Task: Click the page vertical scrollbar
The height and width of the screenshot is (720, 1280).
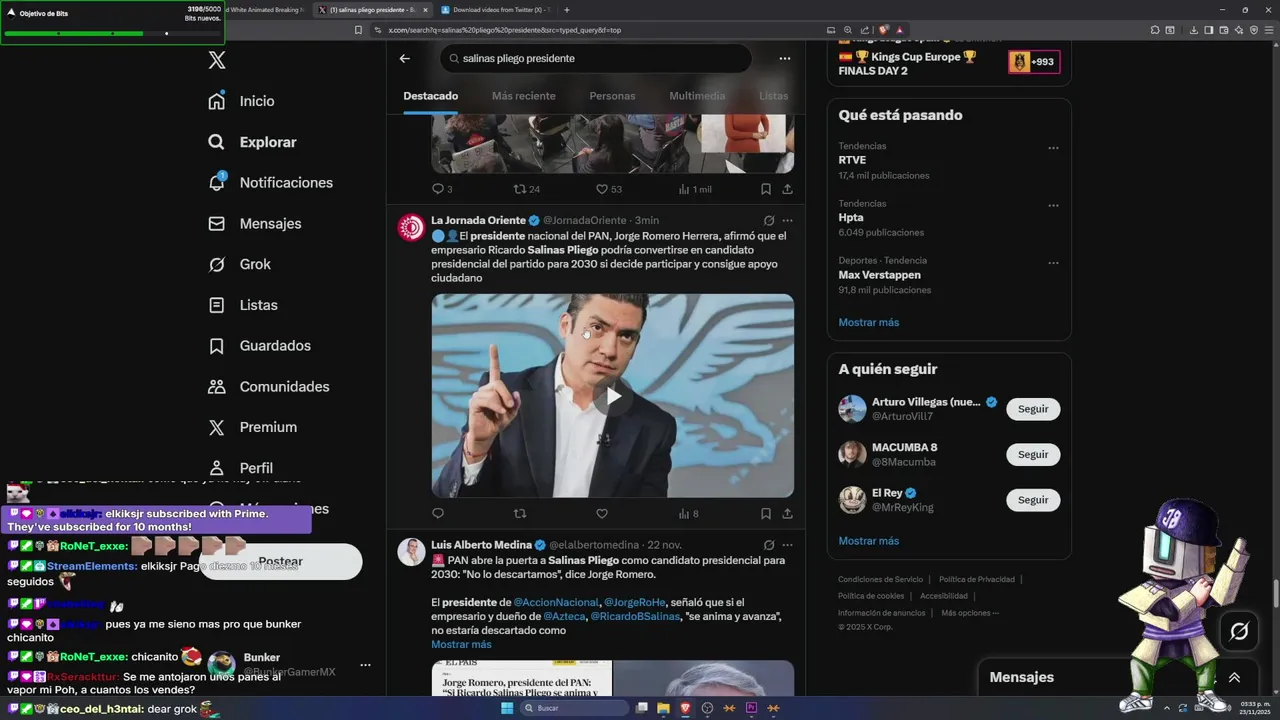Action: (1274, 594)
